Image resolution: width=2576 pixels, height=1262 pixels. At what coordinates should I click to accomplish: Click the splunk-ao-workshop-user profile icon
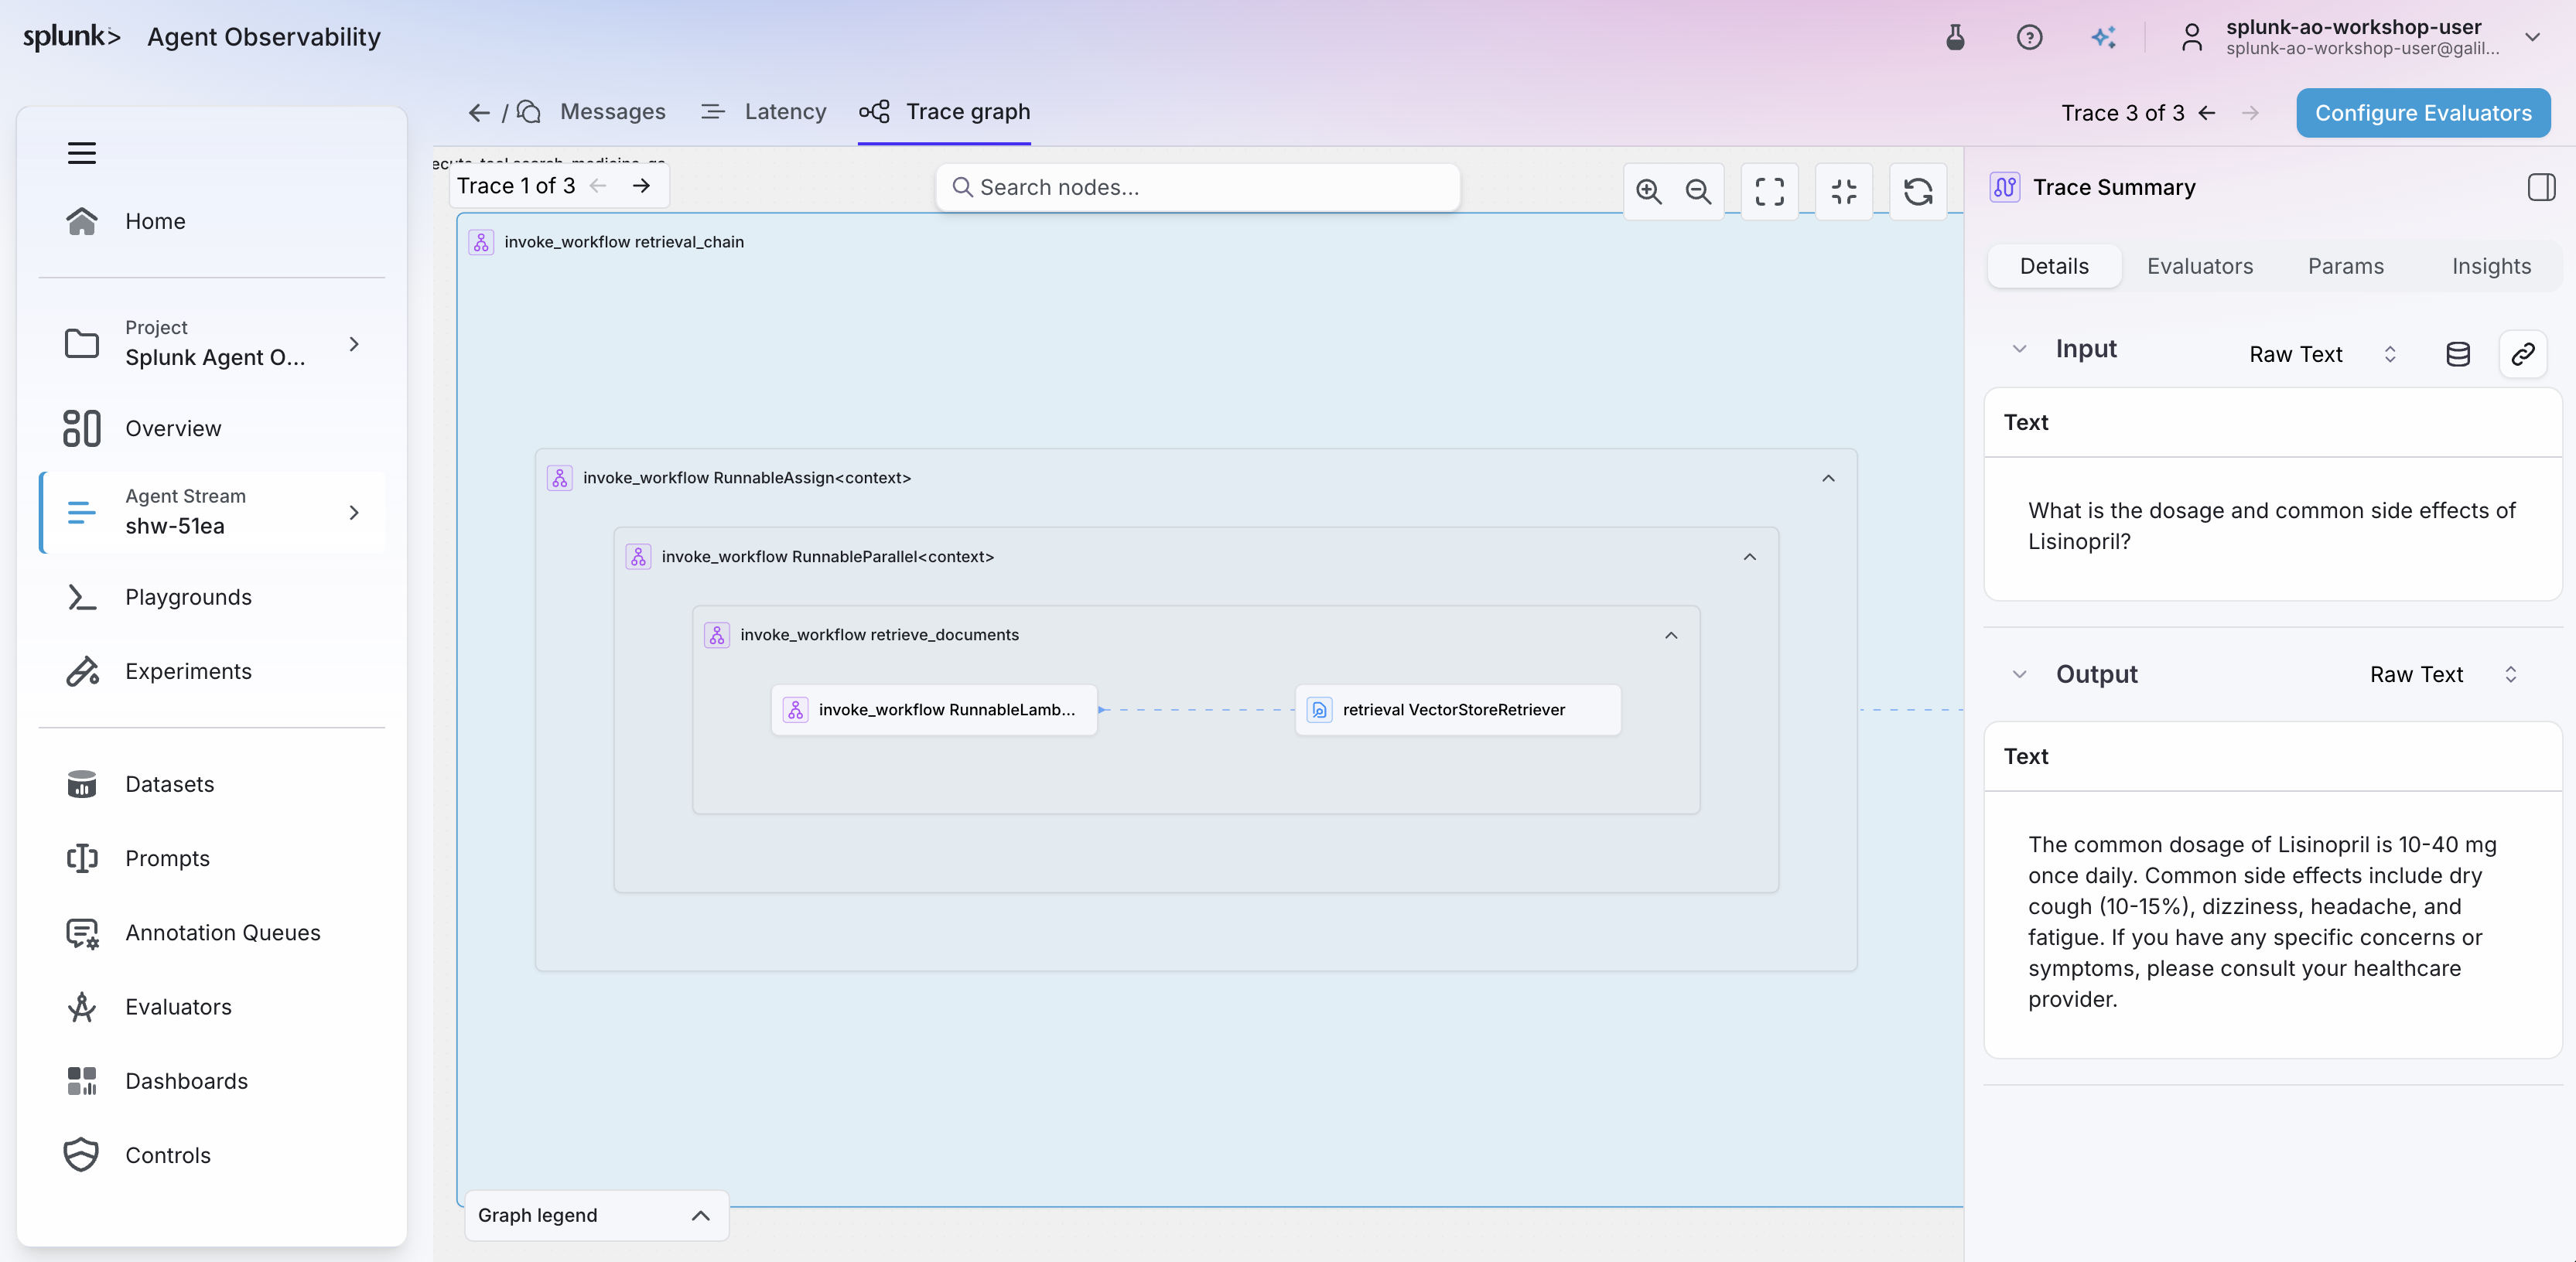2192,38
